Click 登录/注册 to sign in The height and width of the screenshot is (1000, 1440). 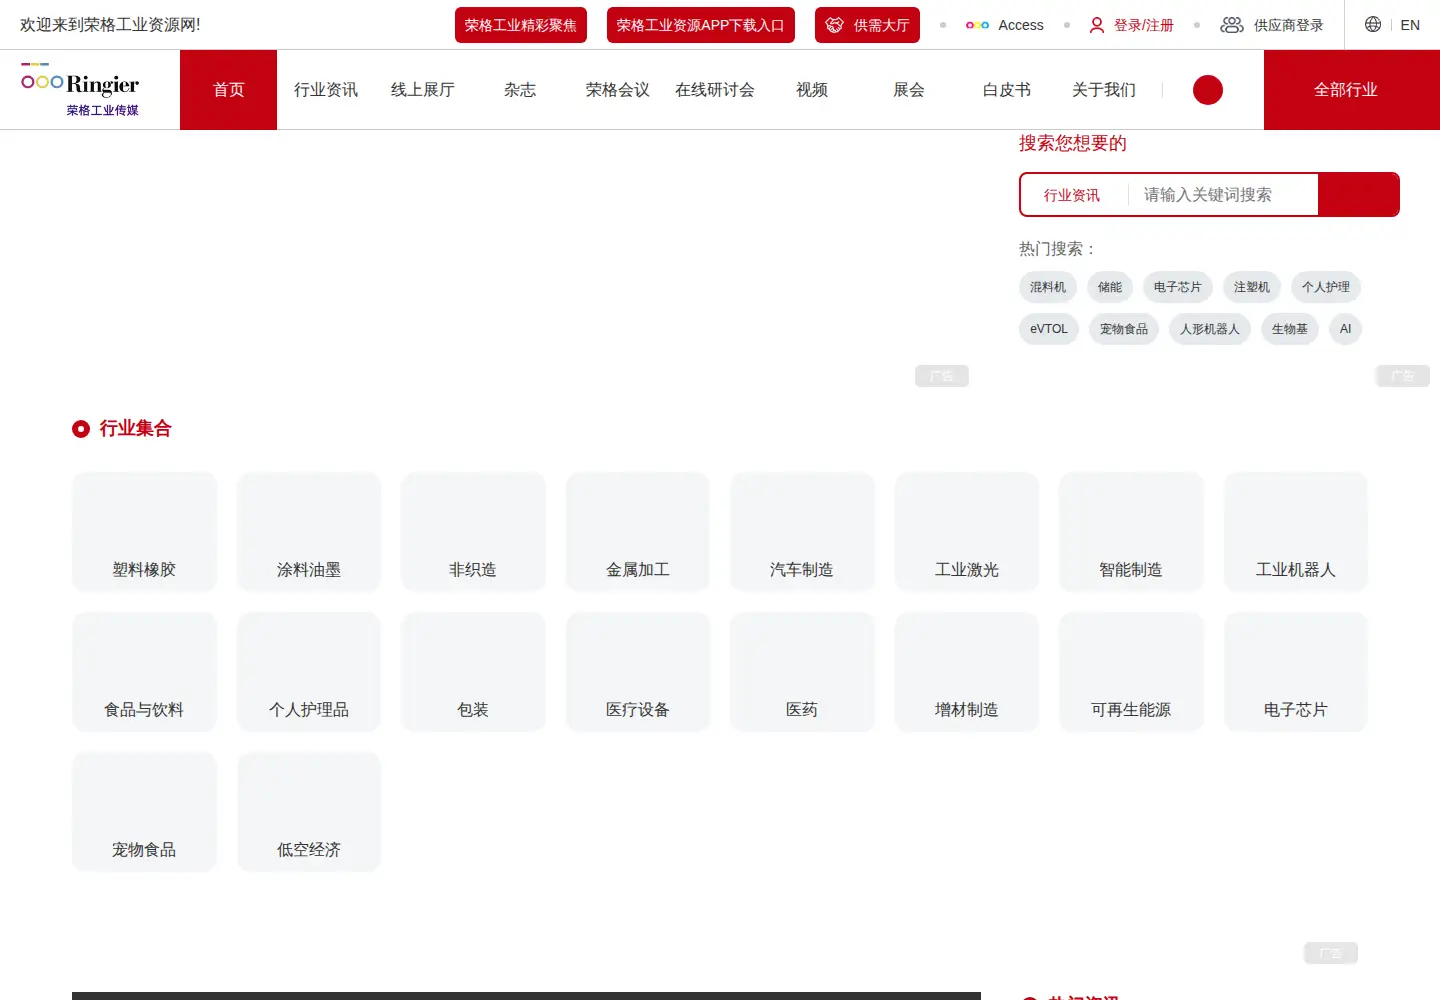(1132, 25)
